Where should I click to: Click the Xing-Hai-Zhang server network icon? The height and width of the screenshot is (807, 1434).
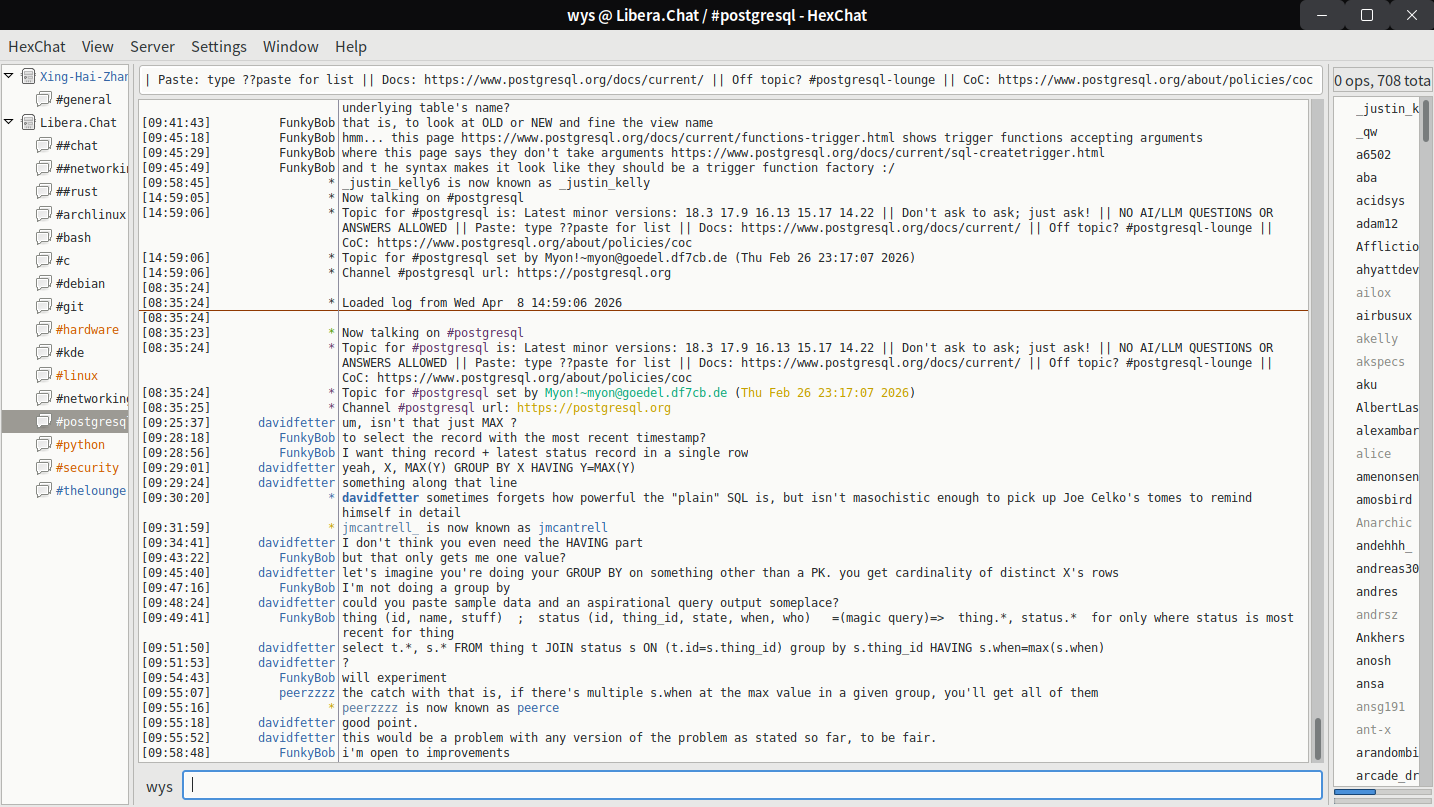(x=28, y=76)
